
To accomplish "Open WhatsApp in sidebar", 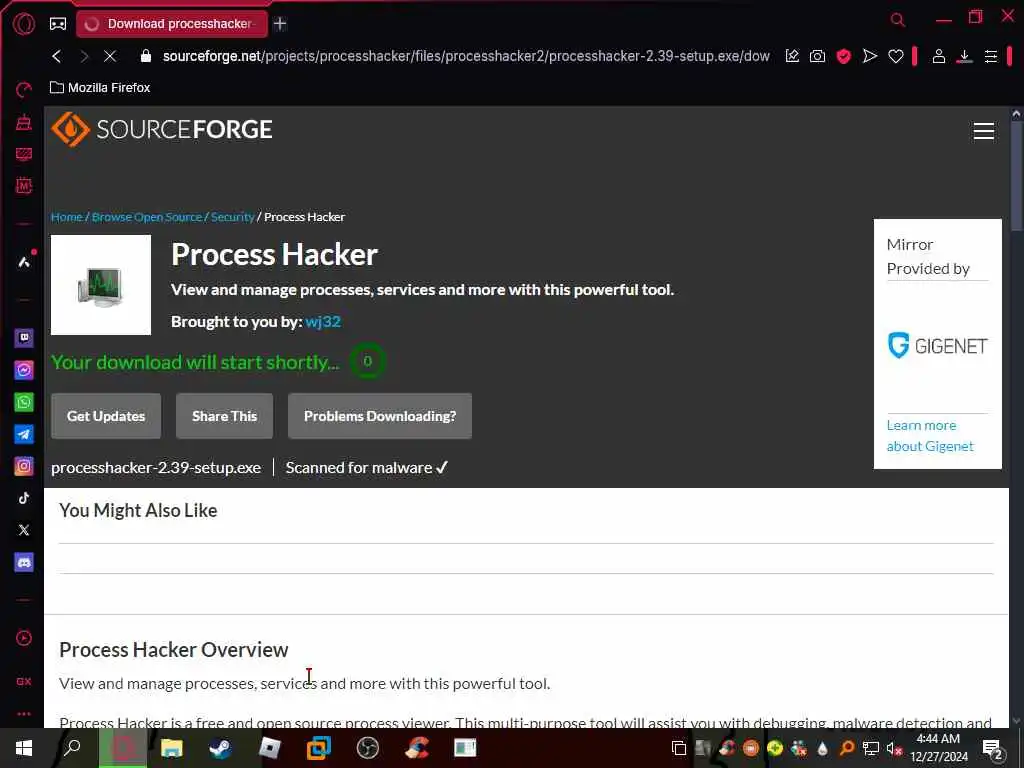I will 24,402.
